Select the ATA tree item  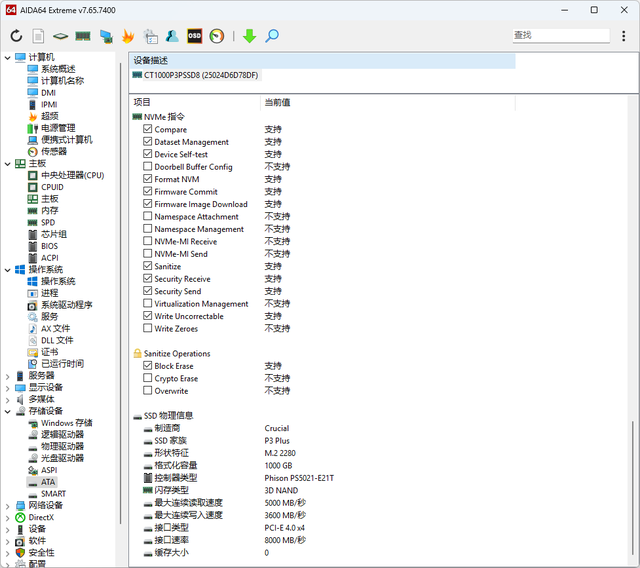41,482
